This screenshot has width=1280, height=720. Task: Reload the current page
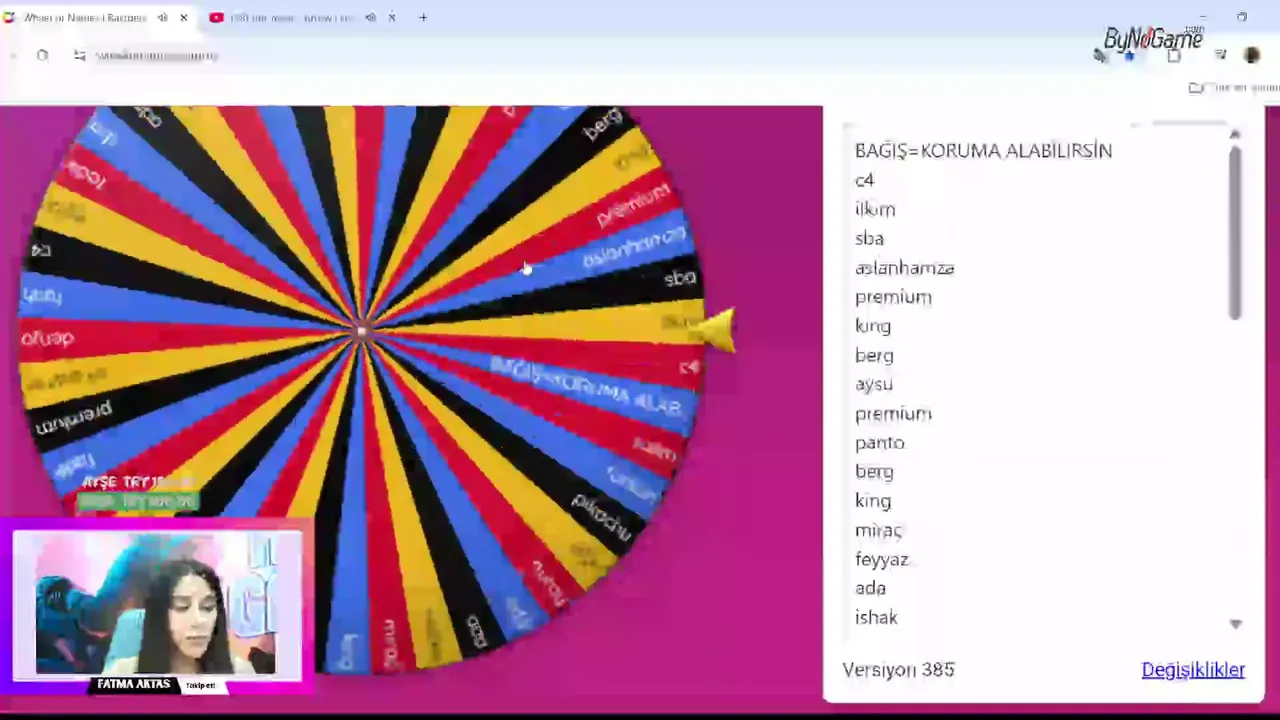[42, 56]
